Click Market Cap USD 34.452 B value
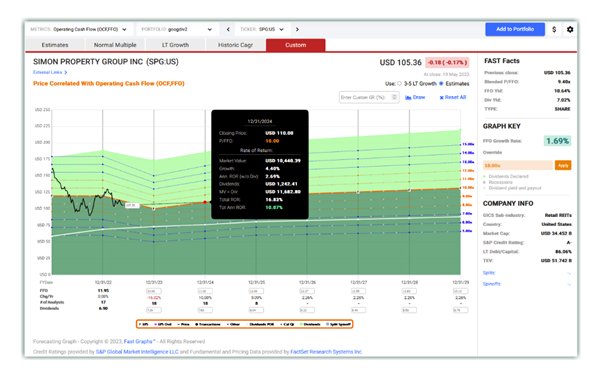Image resolution: width=596 pixels, height=374 pixels. (556, 233)
